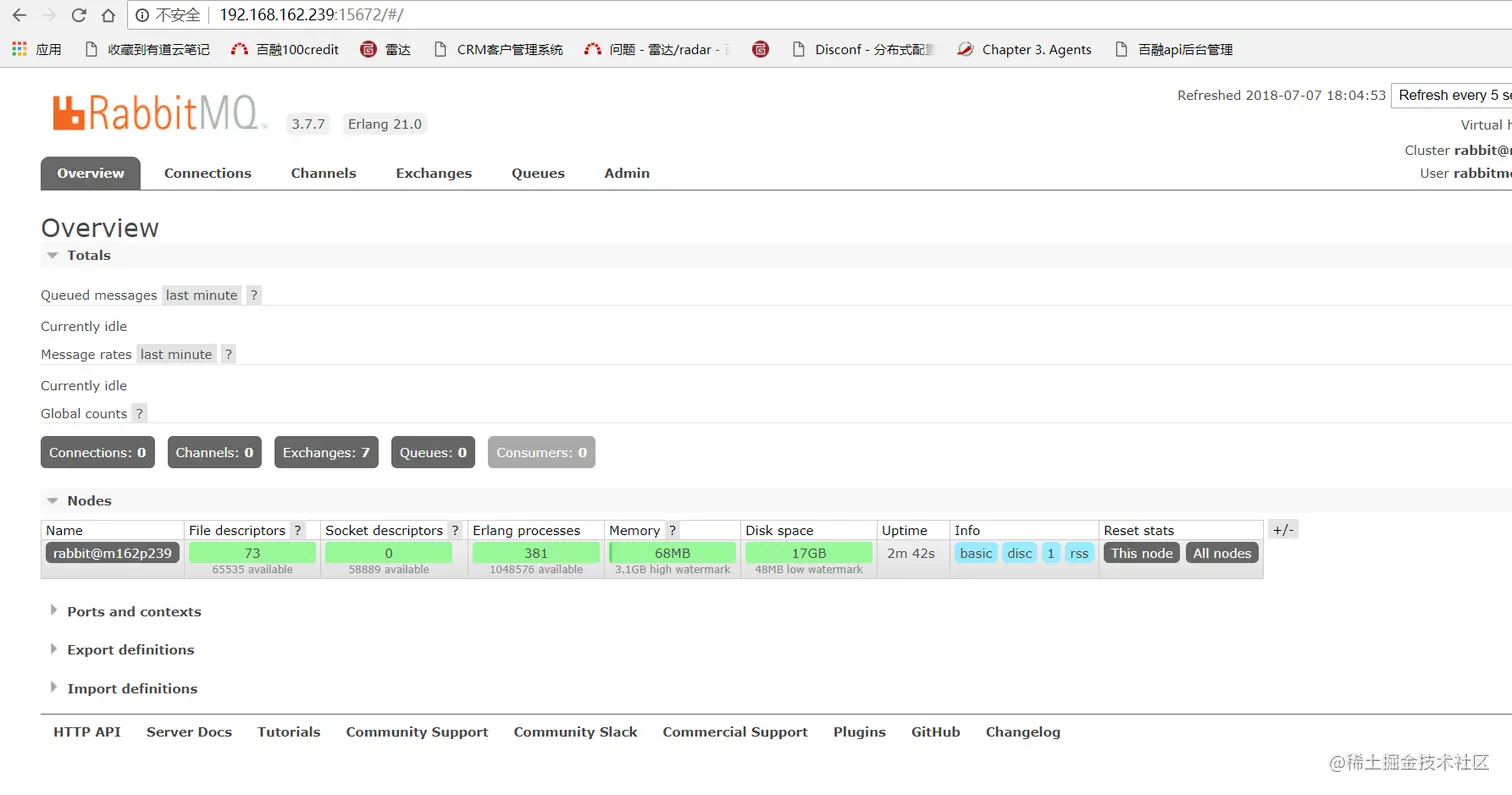Switch to the Exchanges tab
This screenshot has width=1512, height=795.
(434, 173)
